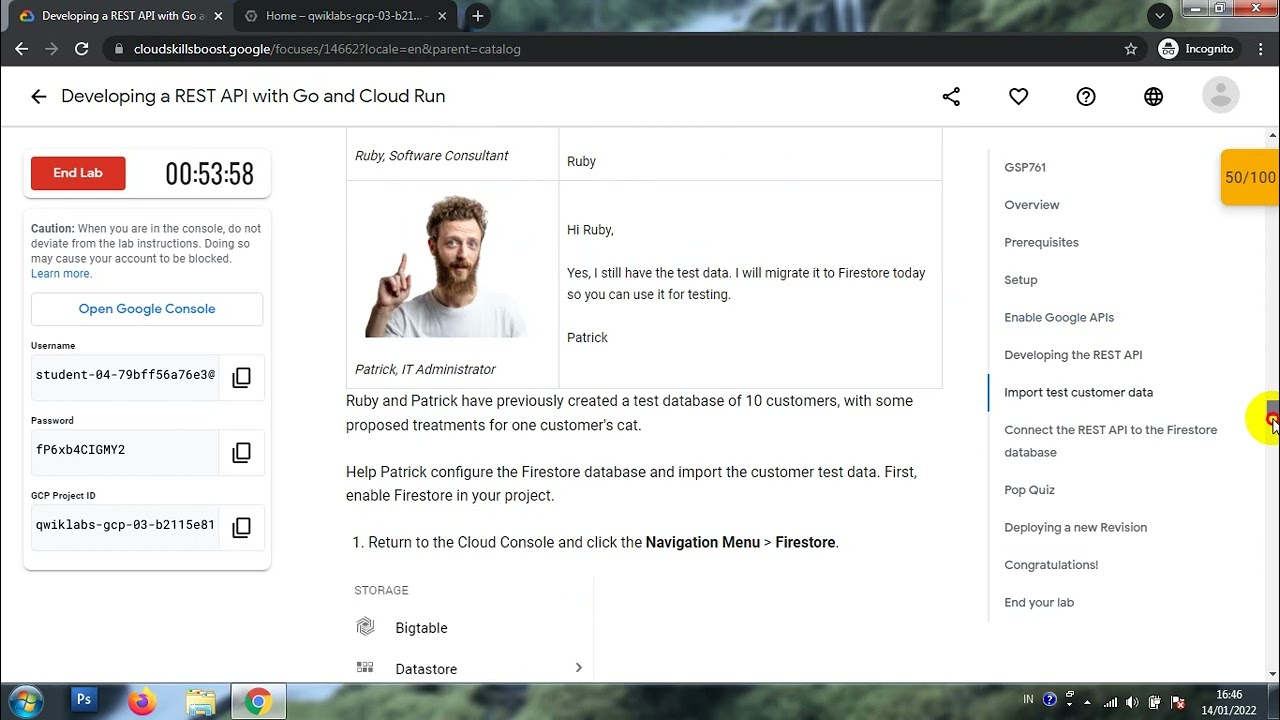Click the power plug tray icon
Image resolution: width=1280 pixels, height=720 pixels.
(1154, 702)
